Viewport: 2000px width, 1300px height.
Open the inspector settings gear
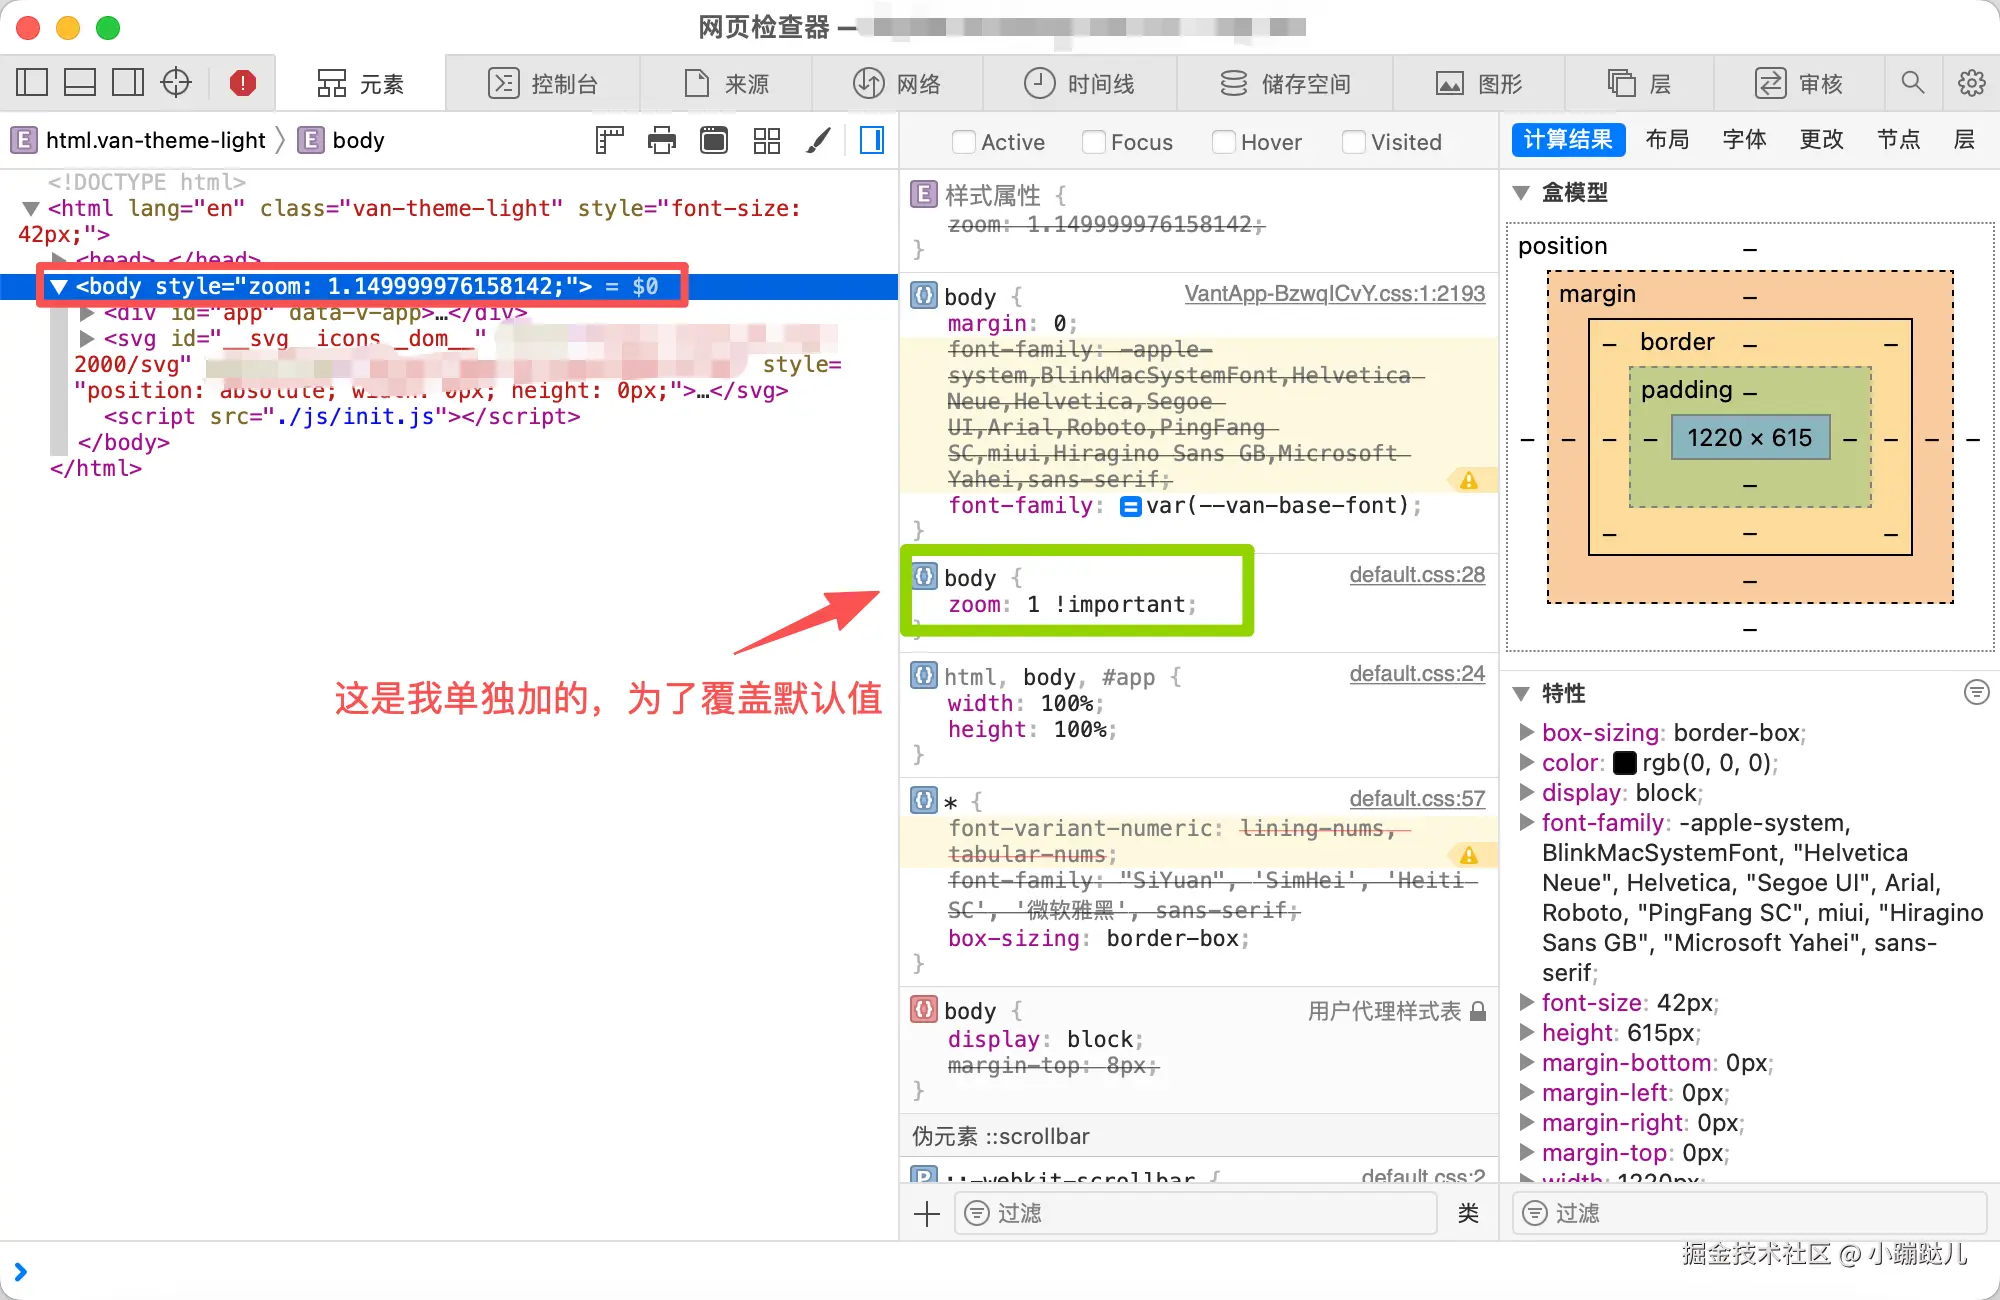1971,83
